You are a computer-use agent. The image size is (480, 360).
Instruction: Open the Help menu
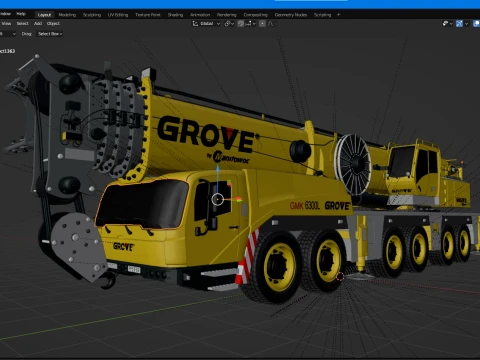21,14
